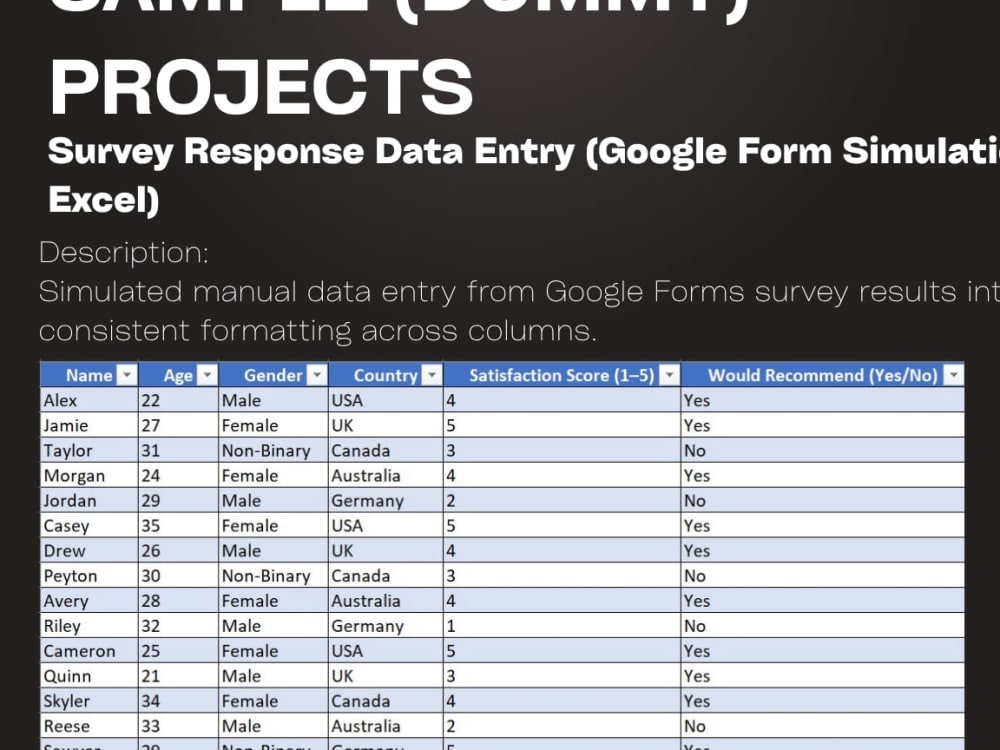Select the cell containing Cameron
Viewport: 1000px width, 750px height.
(x=89, y=651)
